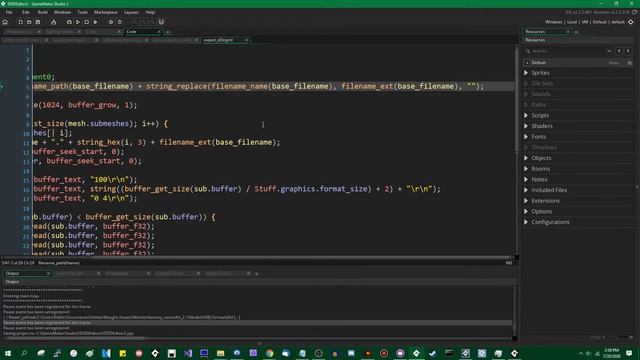Open Visual Studio from the taskbar

click(188, 353)
